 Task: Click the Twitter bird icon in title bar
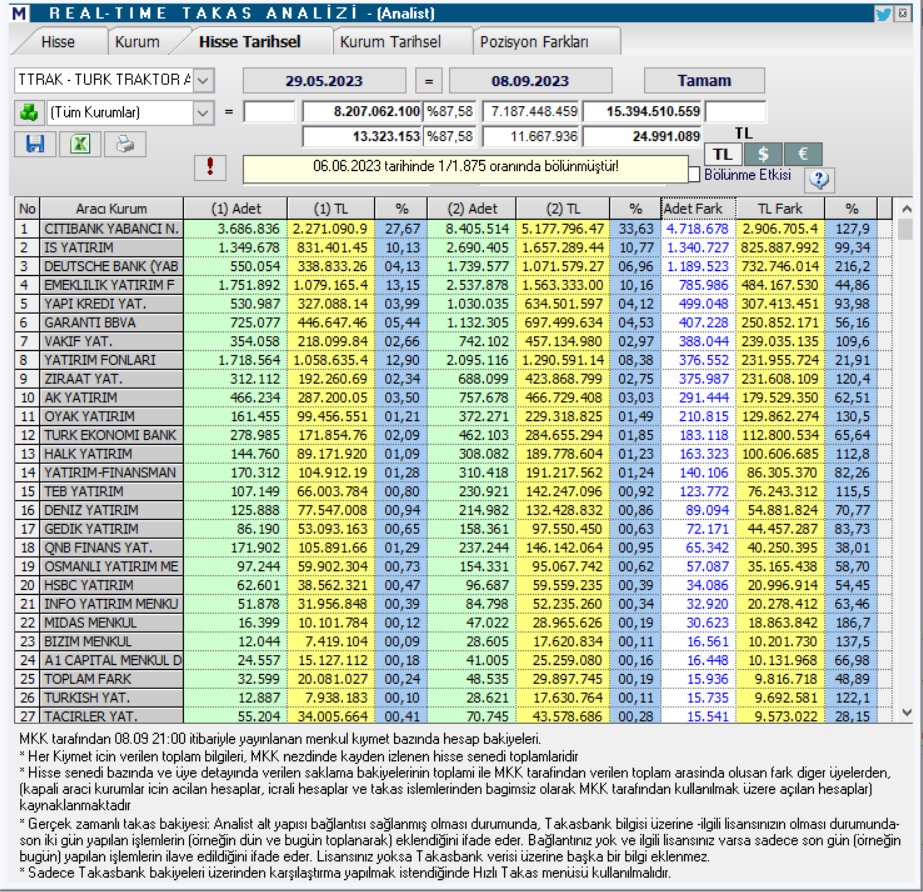(x=883, y=14)
